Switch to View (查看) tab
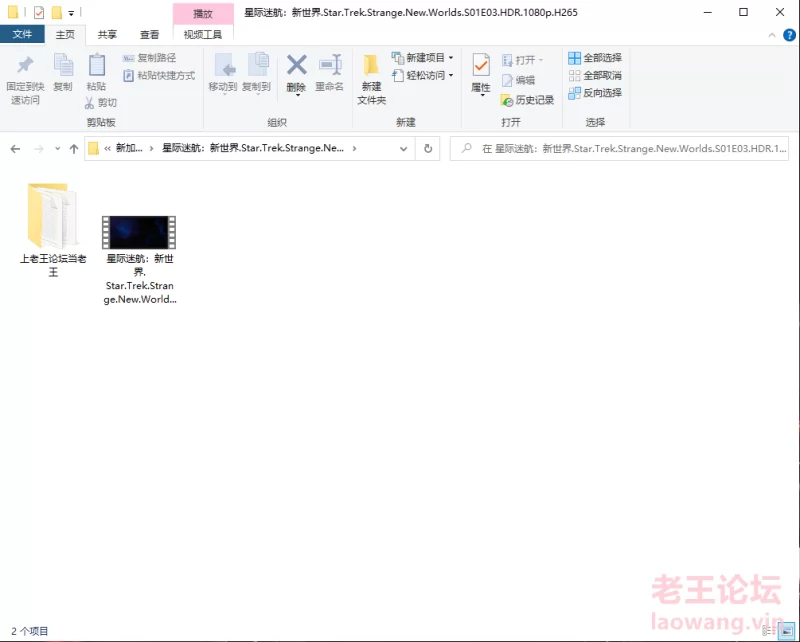The width and height of the screenshot is (800, 642). click(x=149, y=34)
